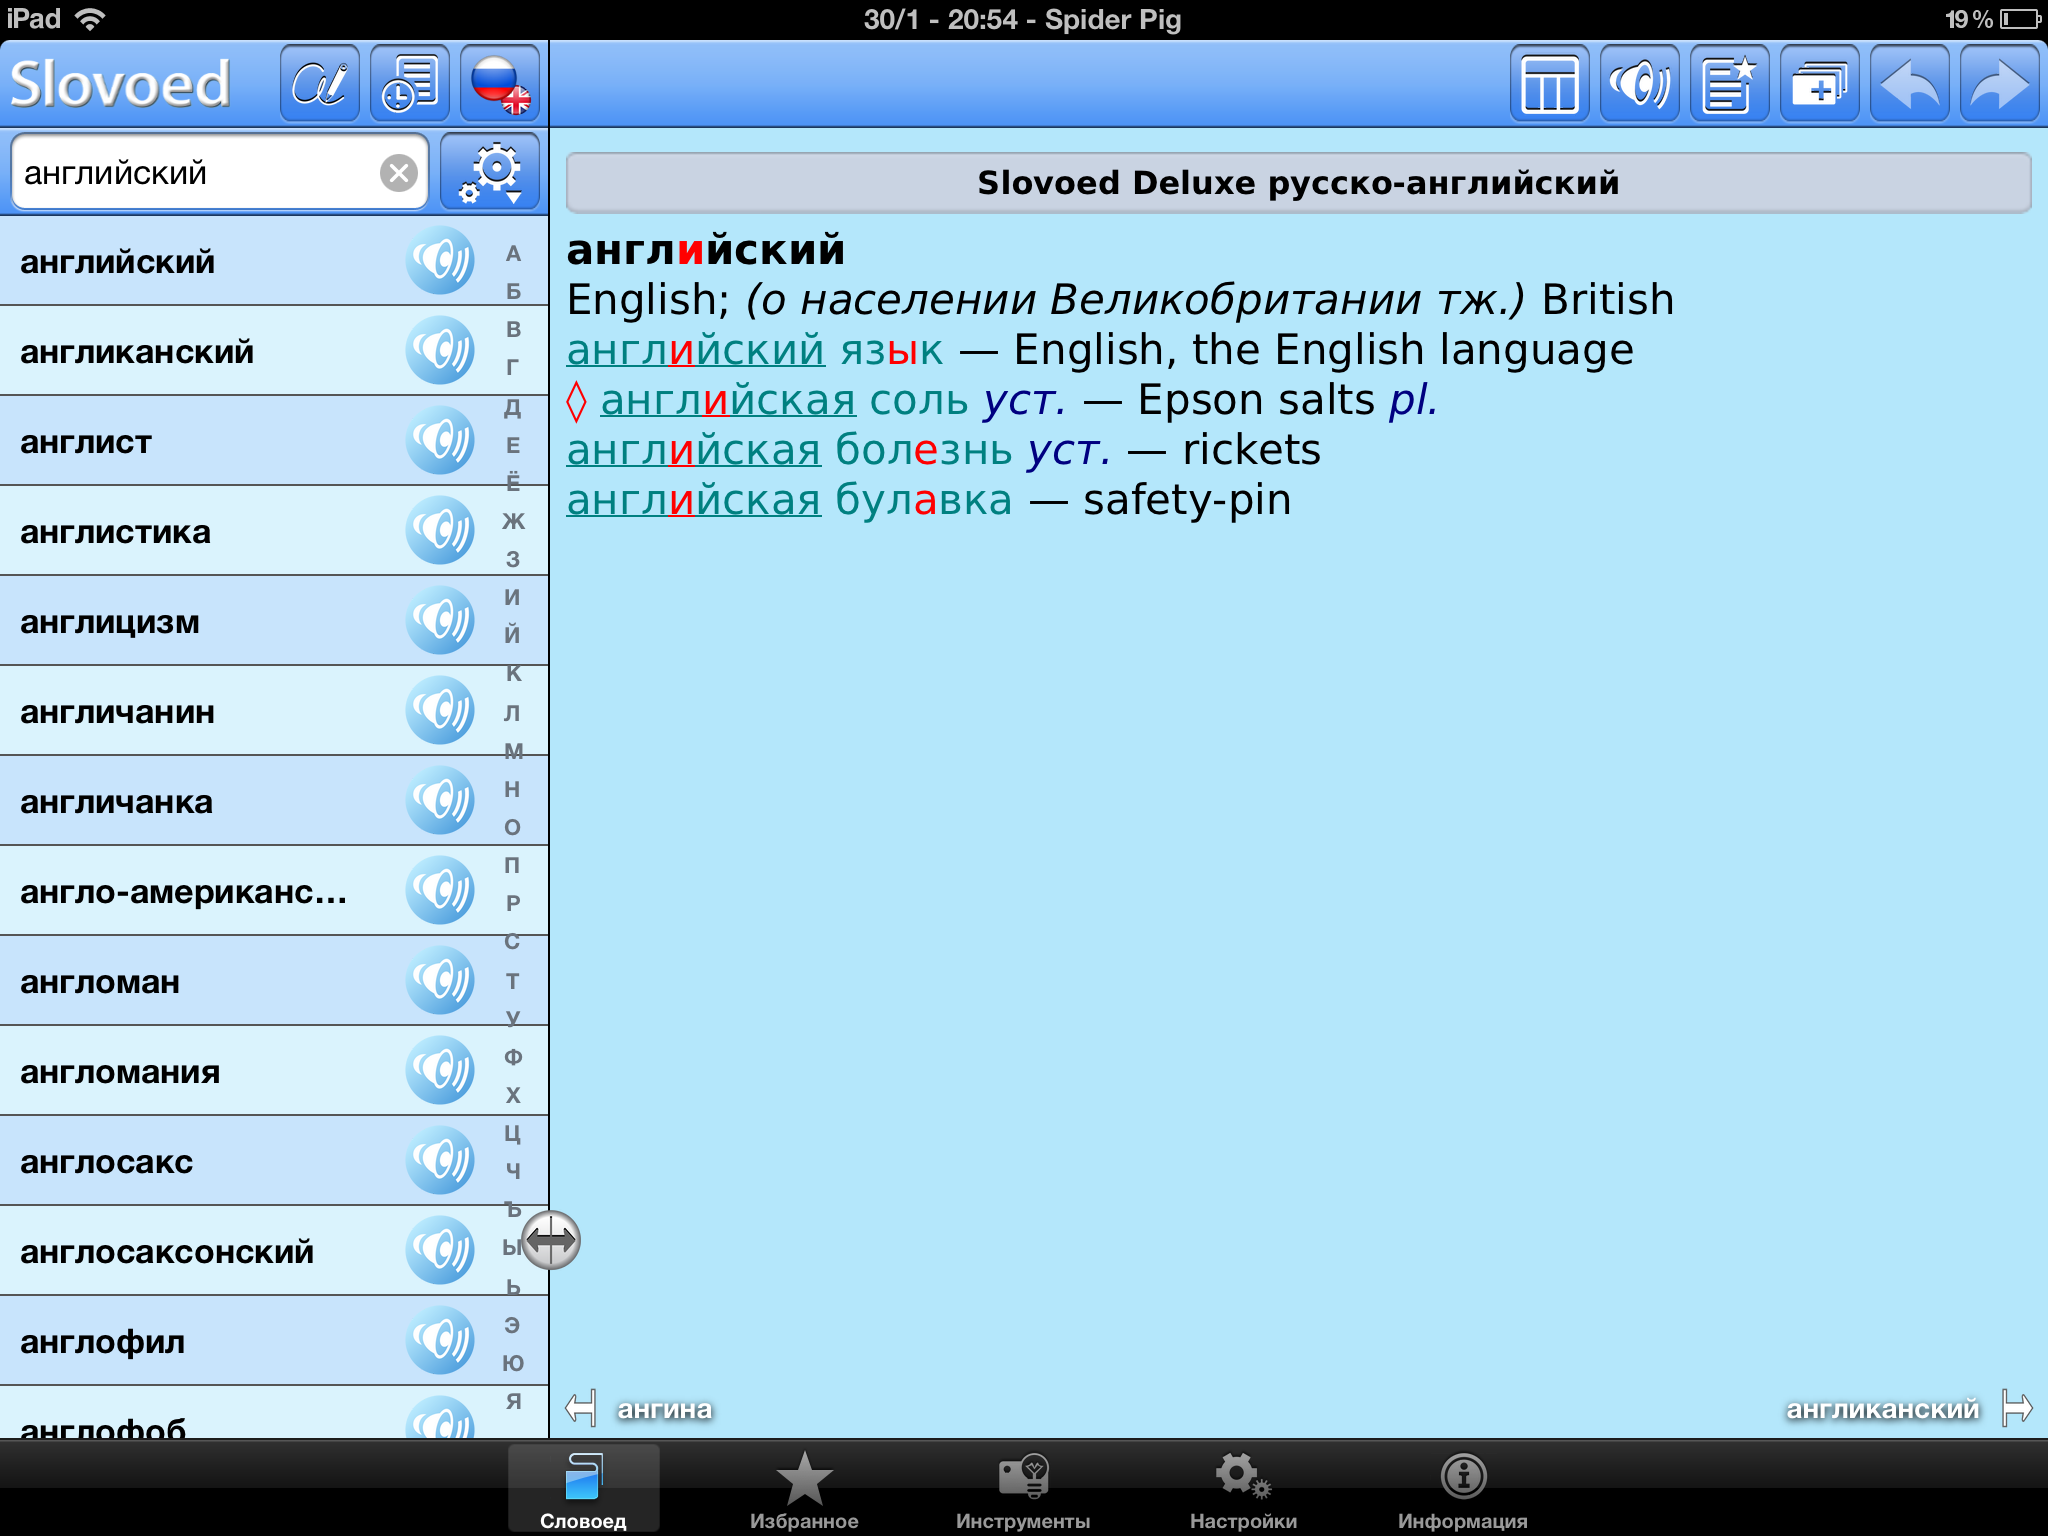Go to previous entry ангина
The width and height of the screenshot is (2048, 1536).
point(640,1408)
